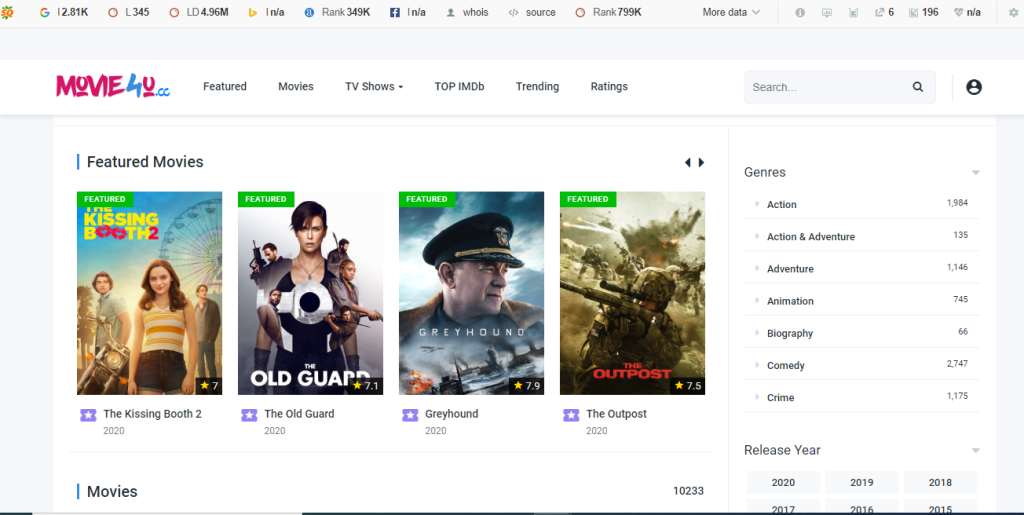Image resolution: width=1024 pixels, height=515 pixels.
Task: Click LD 4.96M metric in SEO bar
Action: (199, 12)
